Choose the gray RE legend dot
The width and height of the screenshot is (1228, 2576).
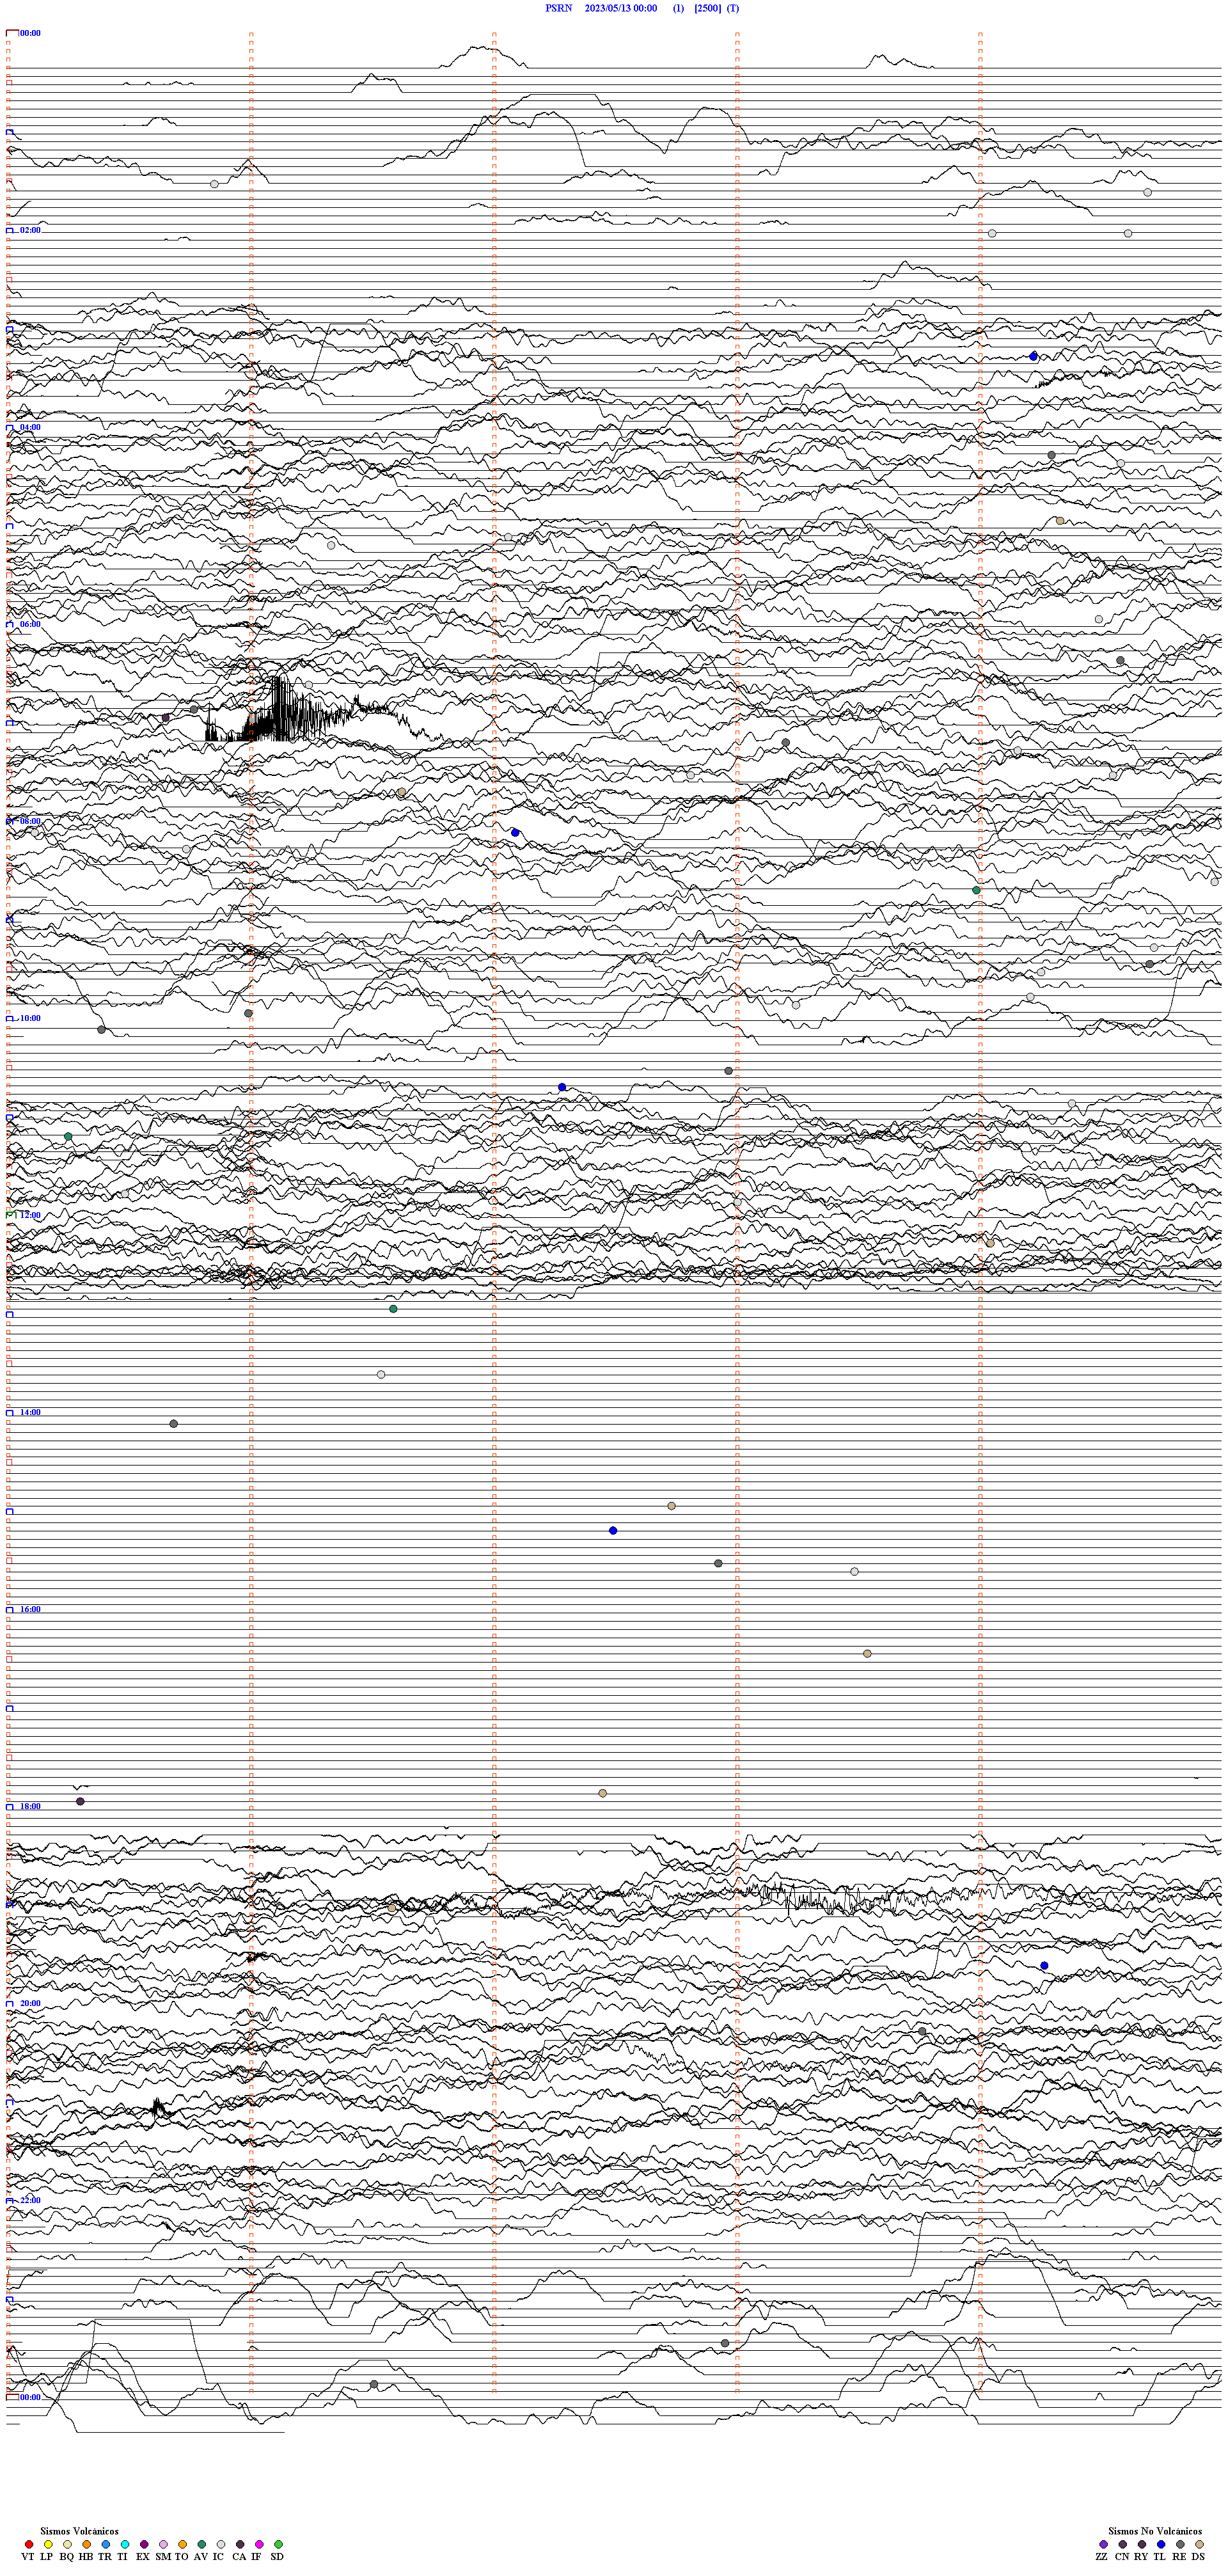(x=1181, y=2544)
